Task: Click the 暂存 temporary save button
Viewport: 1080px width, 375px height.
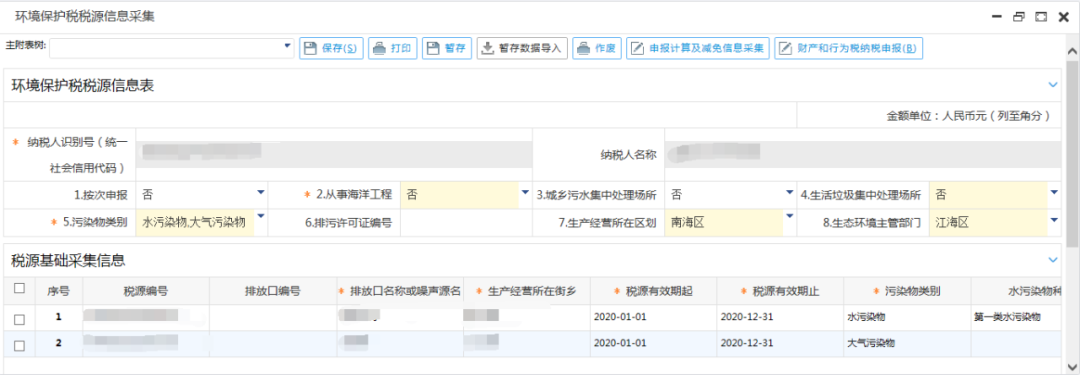Action: click(446, 48)
